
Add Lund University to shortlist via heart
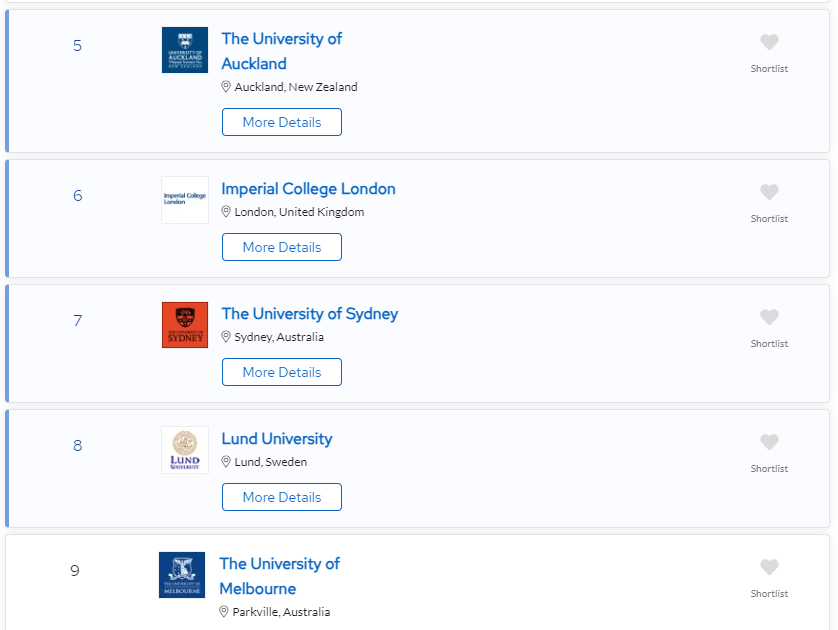coord(769,442)
